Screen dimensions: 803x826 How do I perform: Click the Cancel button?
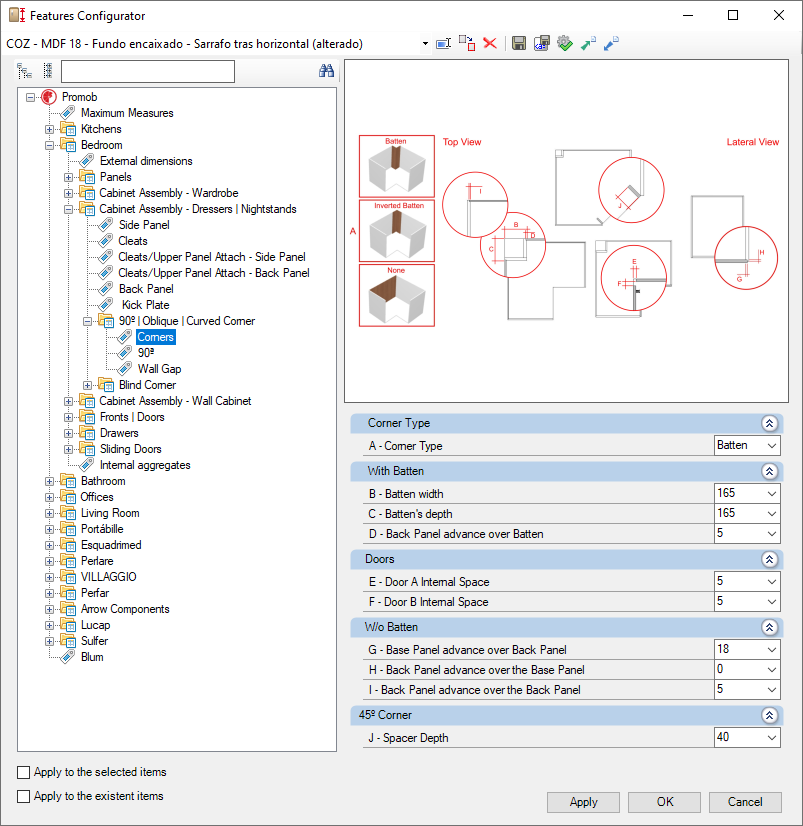pos(745,802)
